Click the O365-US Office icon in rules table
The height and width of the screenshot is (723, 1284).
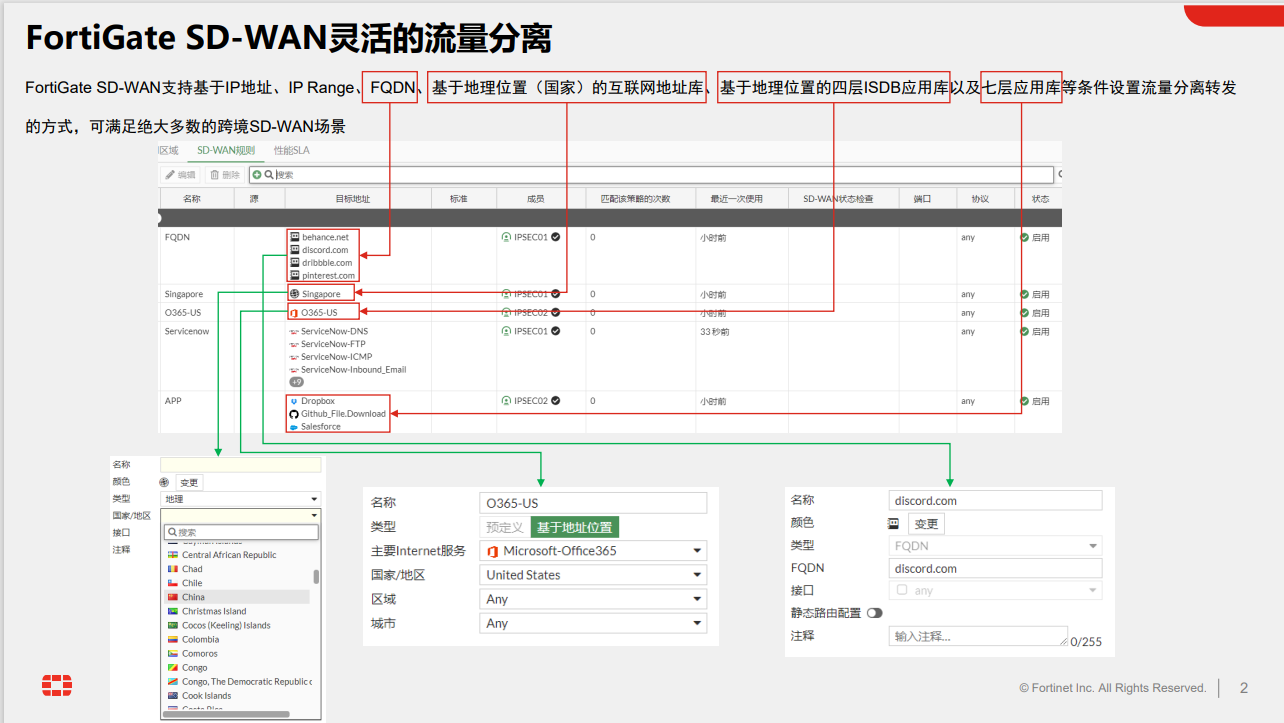tap(294, 313)
